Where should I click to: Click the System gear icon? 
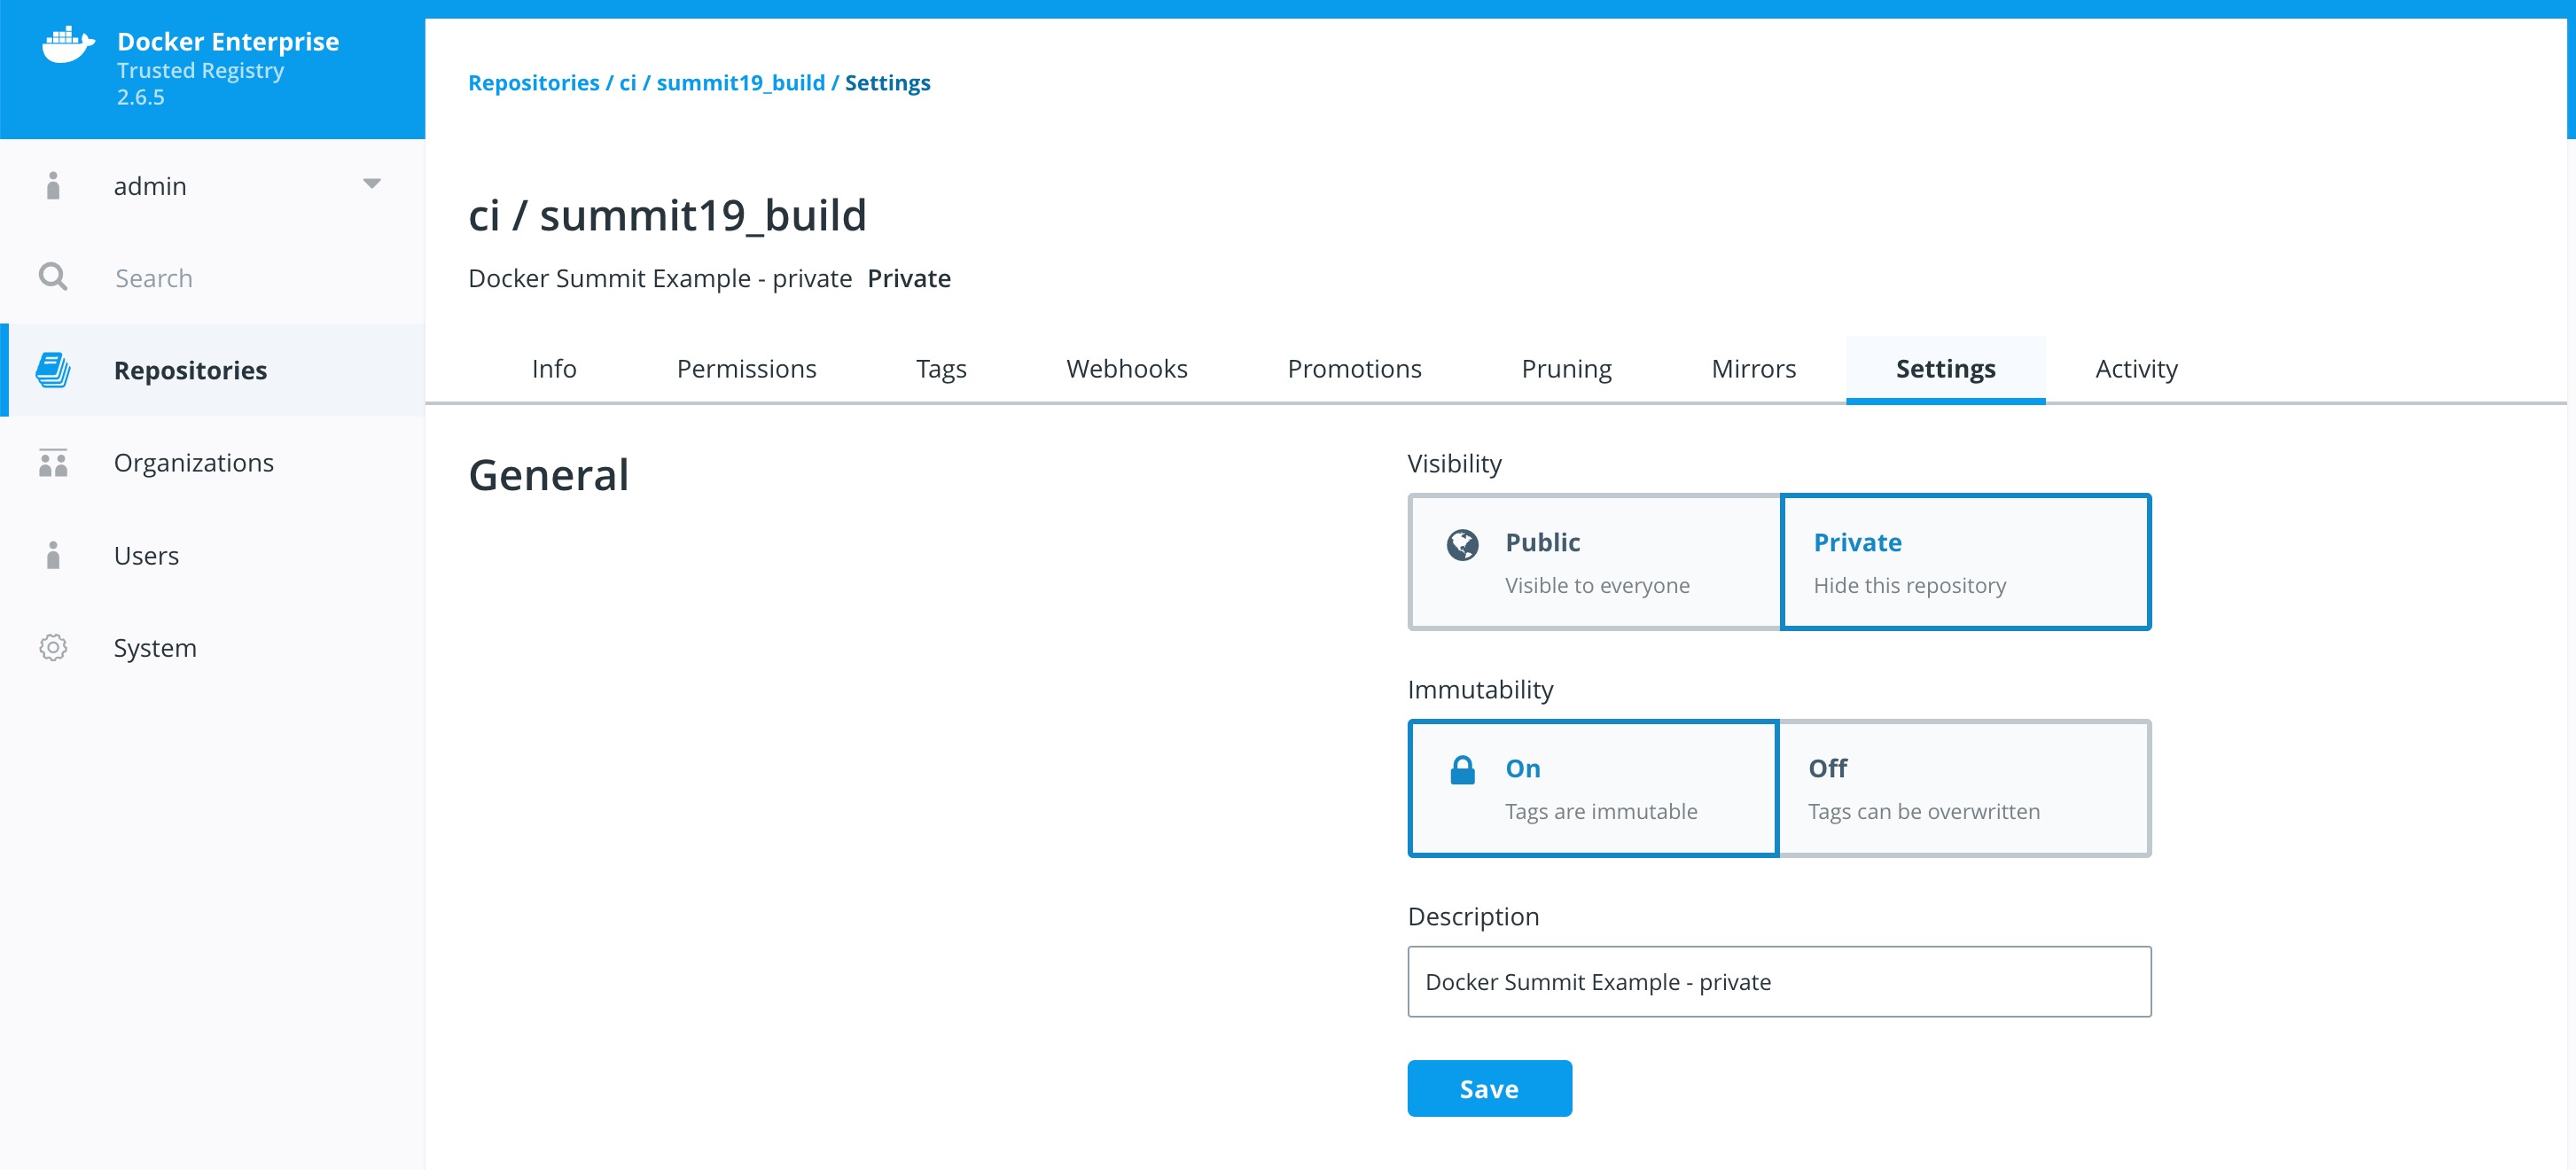pos(53,648)
